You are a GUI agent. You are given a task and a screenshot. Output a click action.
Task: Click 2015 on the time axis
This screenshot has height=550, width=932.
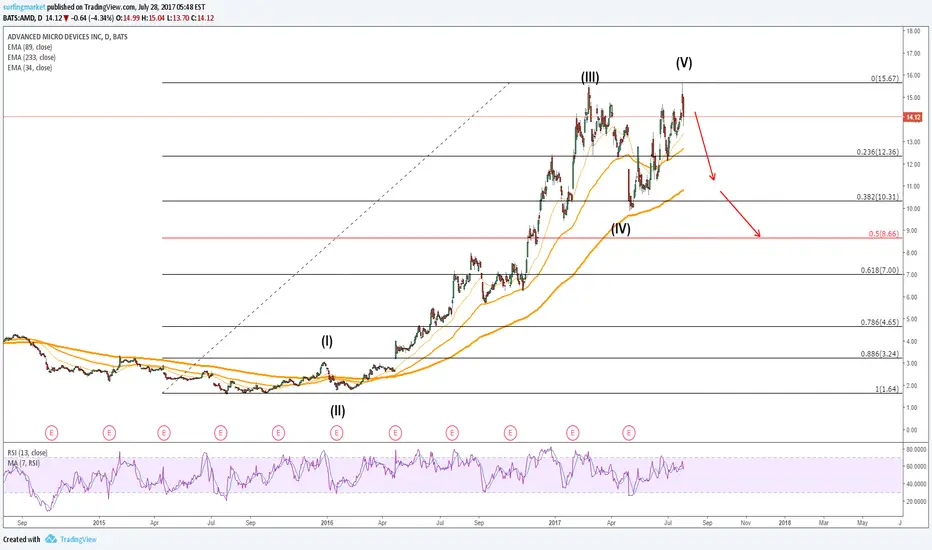click(99, 523)
